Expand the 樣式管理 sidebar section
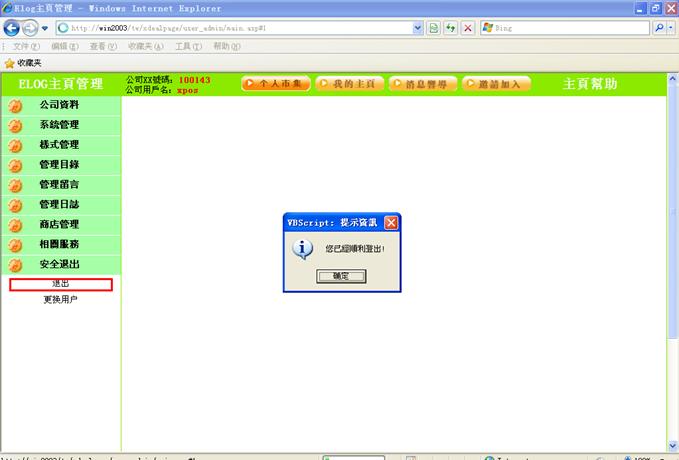The width and height of the screenshot is (679, 460). (60, 145)
